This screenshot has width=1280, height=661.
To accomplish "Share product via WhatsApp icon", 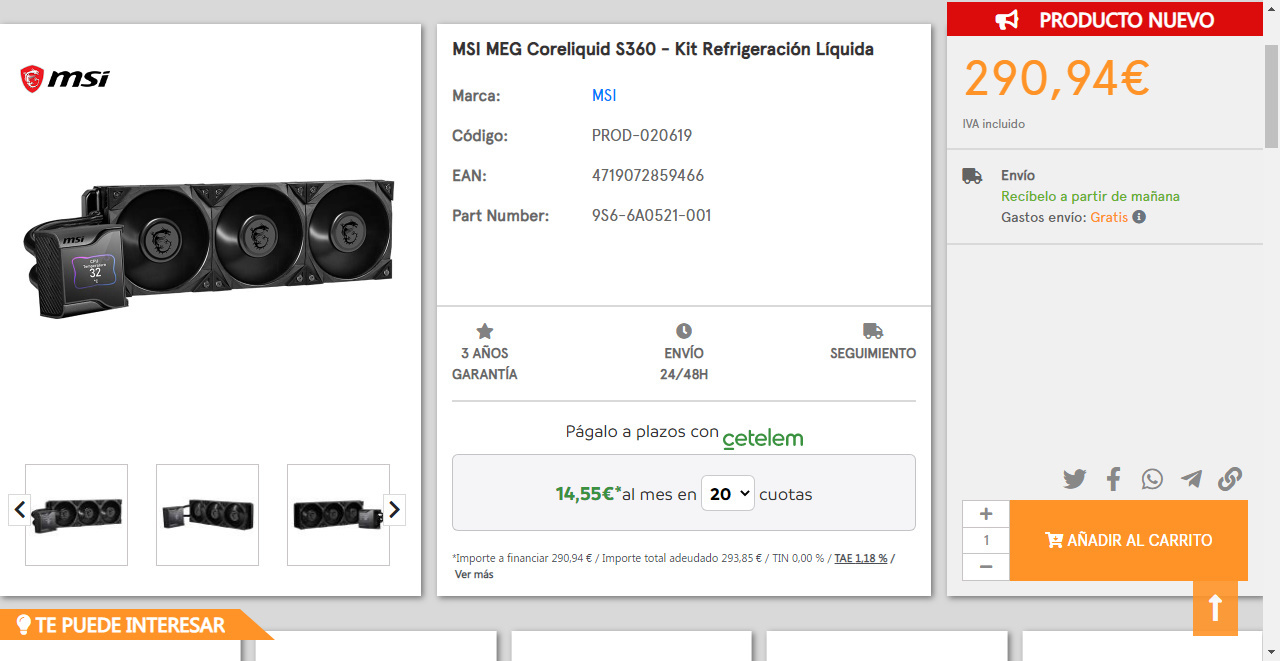I will coord(1152,479).
